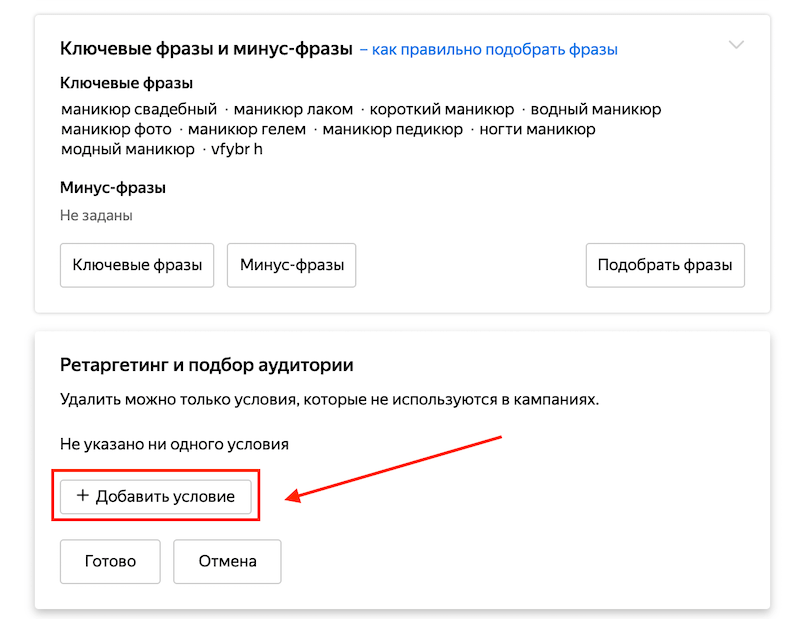Collapse the Ключевые фразы и минус-фразы section
Image resolution: width=800 pixels, height=619 pixels.
(x=737, y=45)
